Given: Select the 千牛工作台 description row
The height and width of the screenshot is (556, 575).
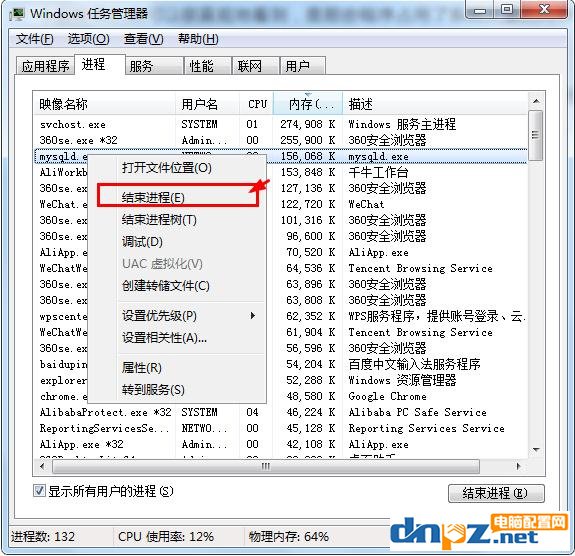Looking at the screenshot, I should [378, 172].
